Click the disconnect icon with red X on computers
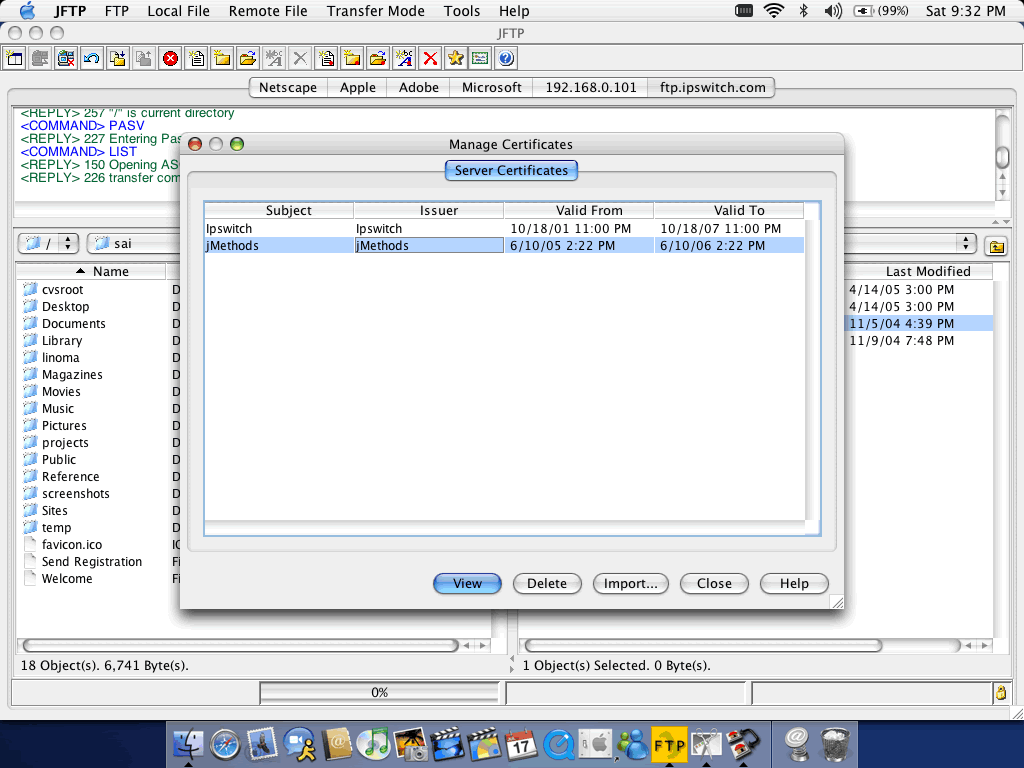Screen dimensions: 1024x768 pyautogui.click(x=66, y=59)
